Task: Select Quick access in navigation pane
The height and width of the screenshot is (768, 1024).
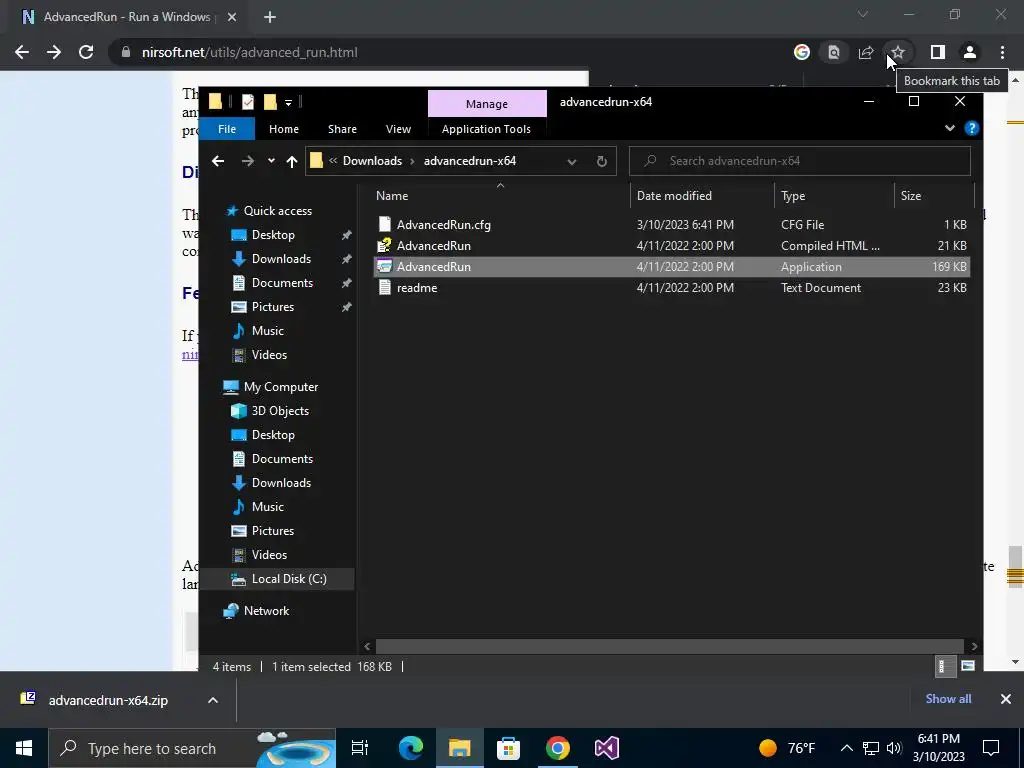Action: point(278,211)
